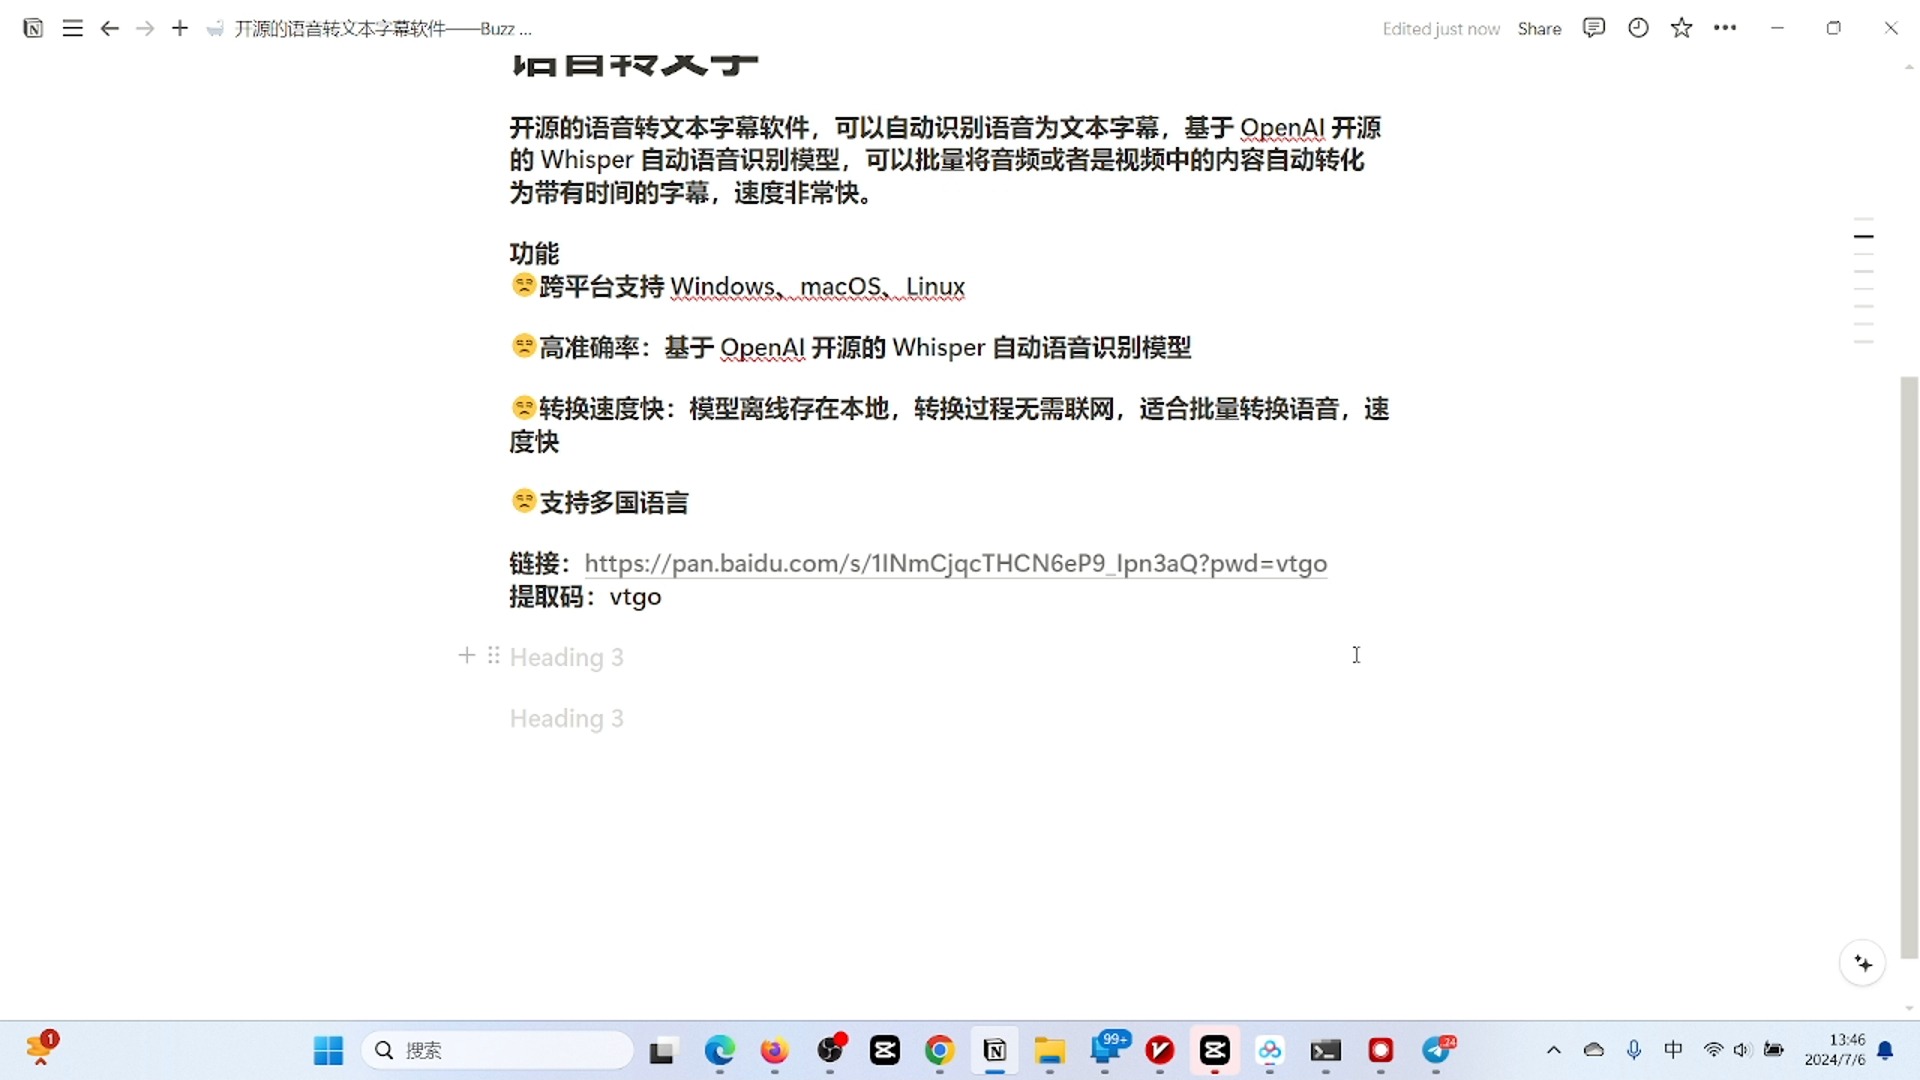Go back with the left arrow
Screen dimensions: 1920x1080
coord(110,28)
